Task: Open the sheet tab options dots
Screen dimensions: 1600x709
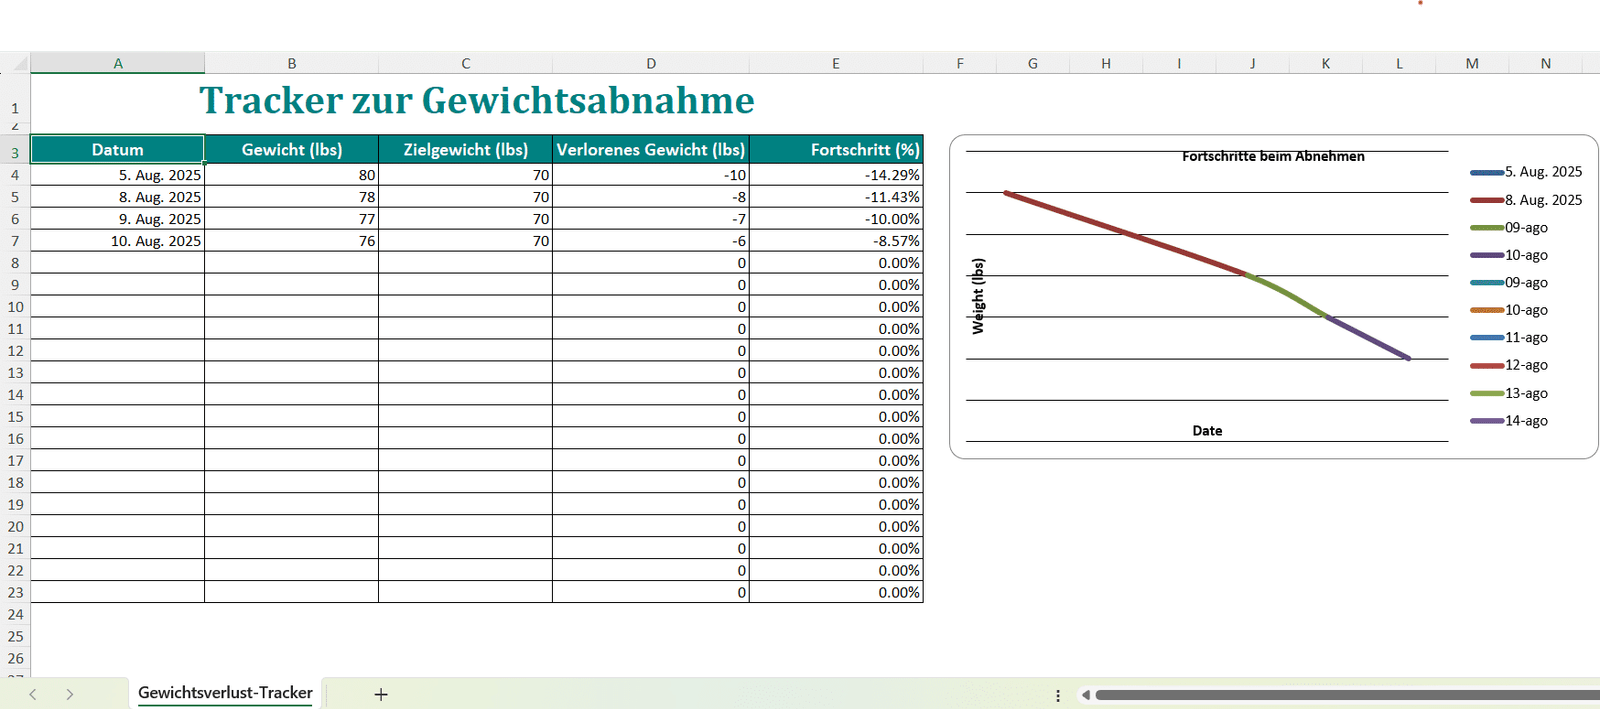Action: (x=1058, y=695)
